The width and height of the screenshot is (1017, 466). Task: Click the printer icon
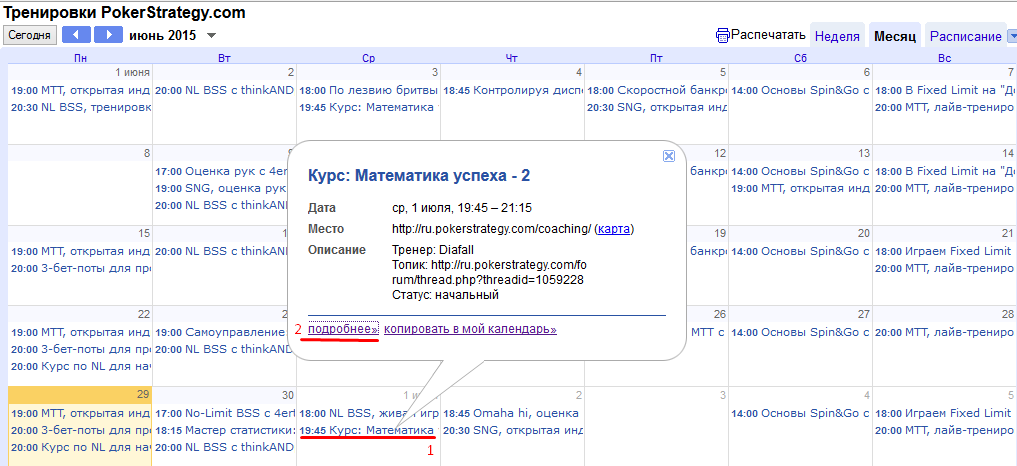pyautogui.click(x=722, y=35)
